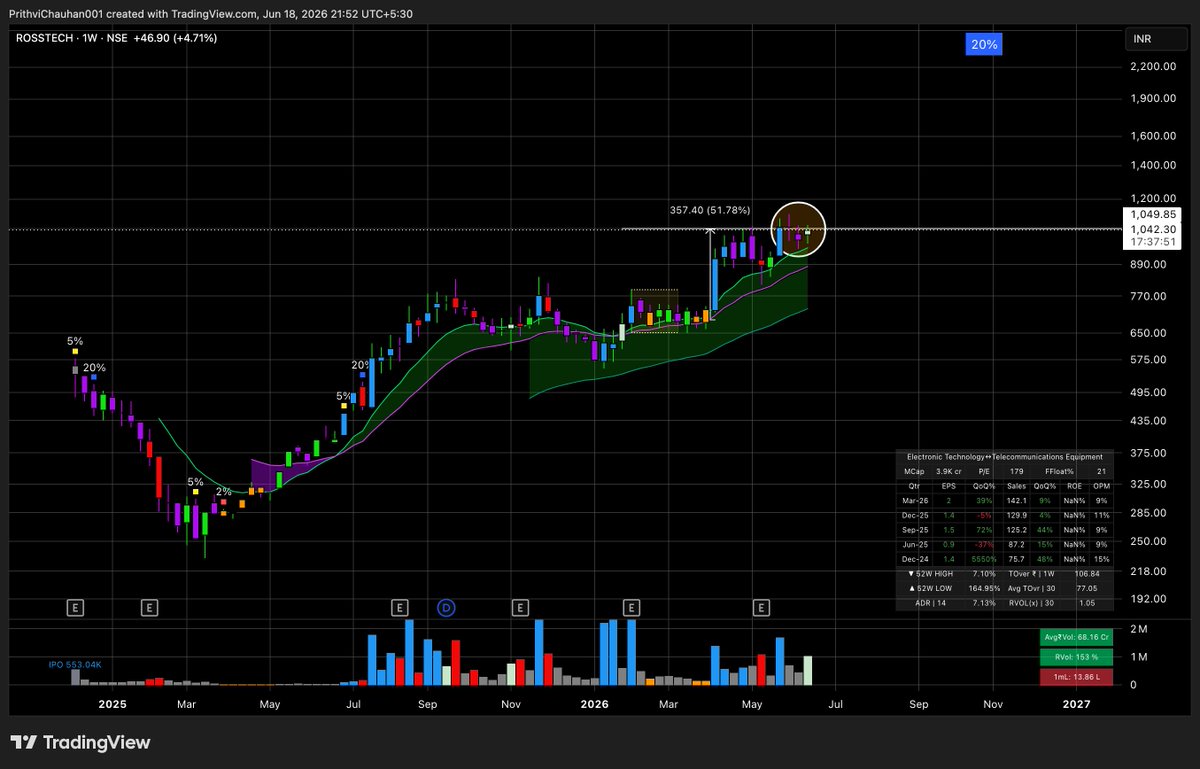Click the +46.90 (+4.71%) change value
This screenshot has width=1200, height=769.
pos(175,38)
